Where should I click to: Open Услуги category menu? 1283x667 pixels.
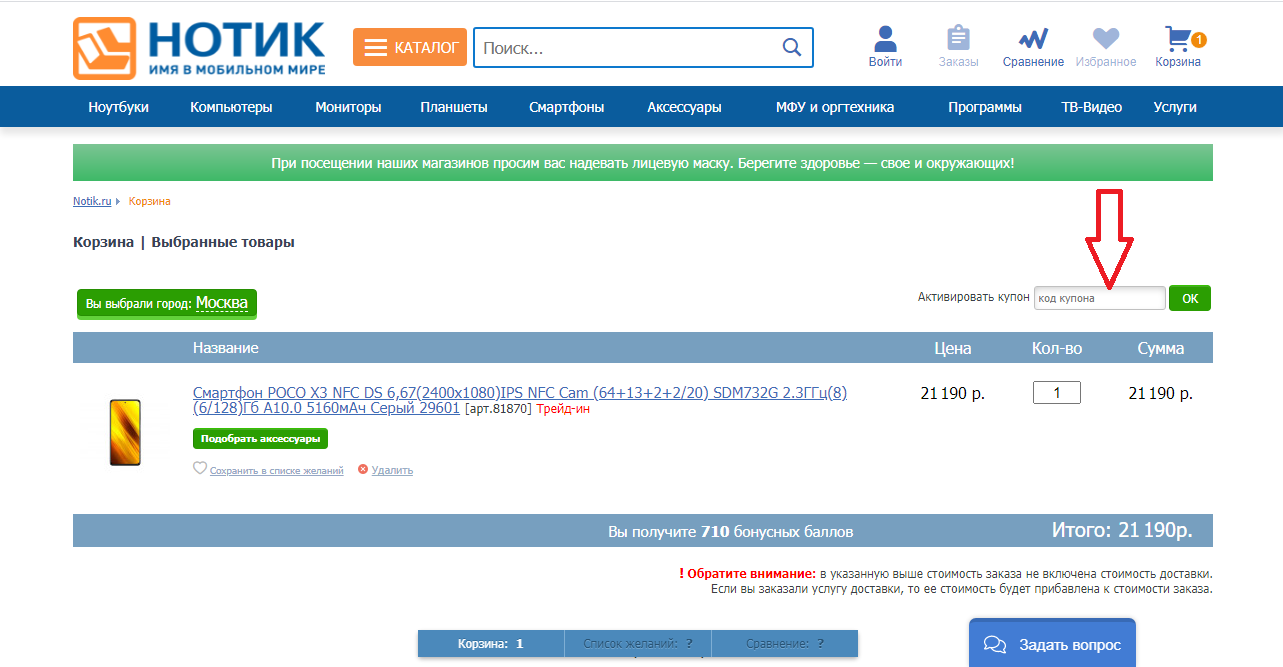pos(1175,107)
